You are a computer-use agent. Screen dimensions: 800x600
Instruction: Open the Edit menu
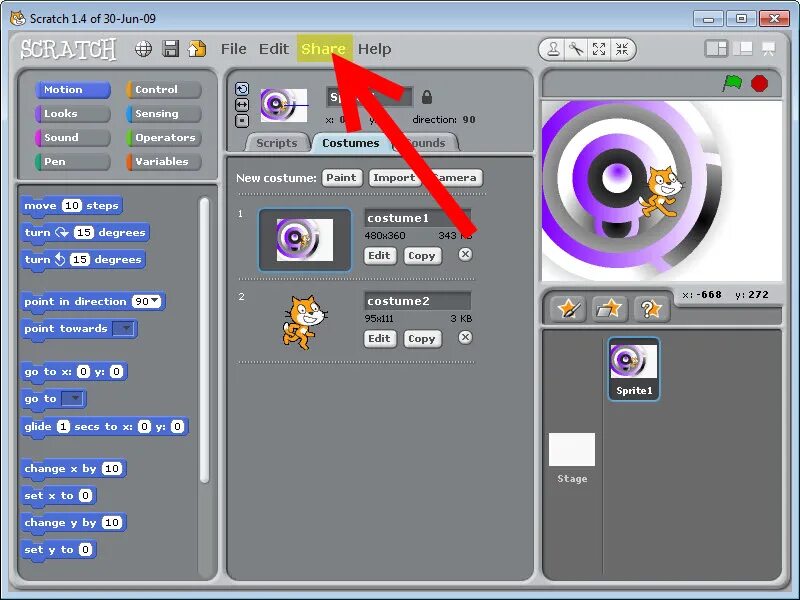[274, 49]
